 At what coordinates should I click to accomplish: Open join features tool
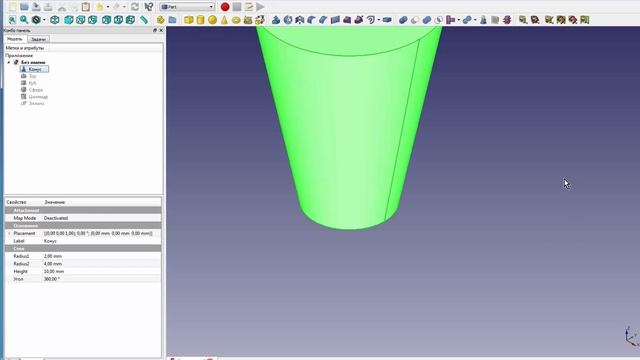(451, 20)
